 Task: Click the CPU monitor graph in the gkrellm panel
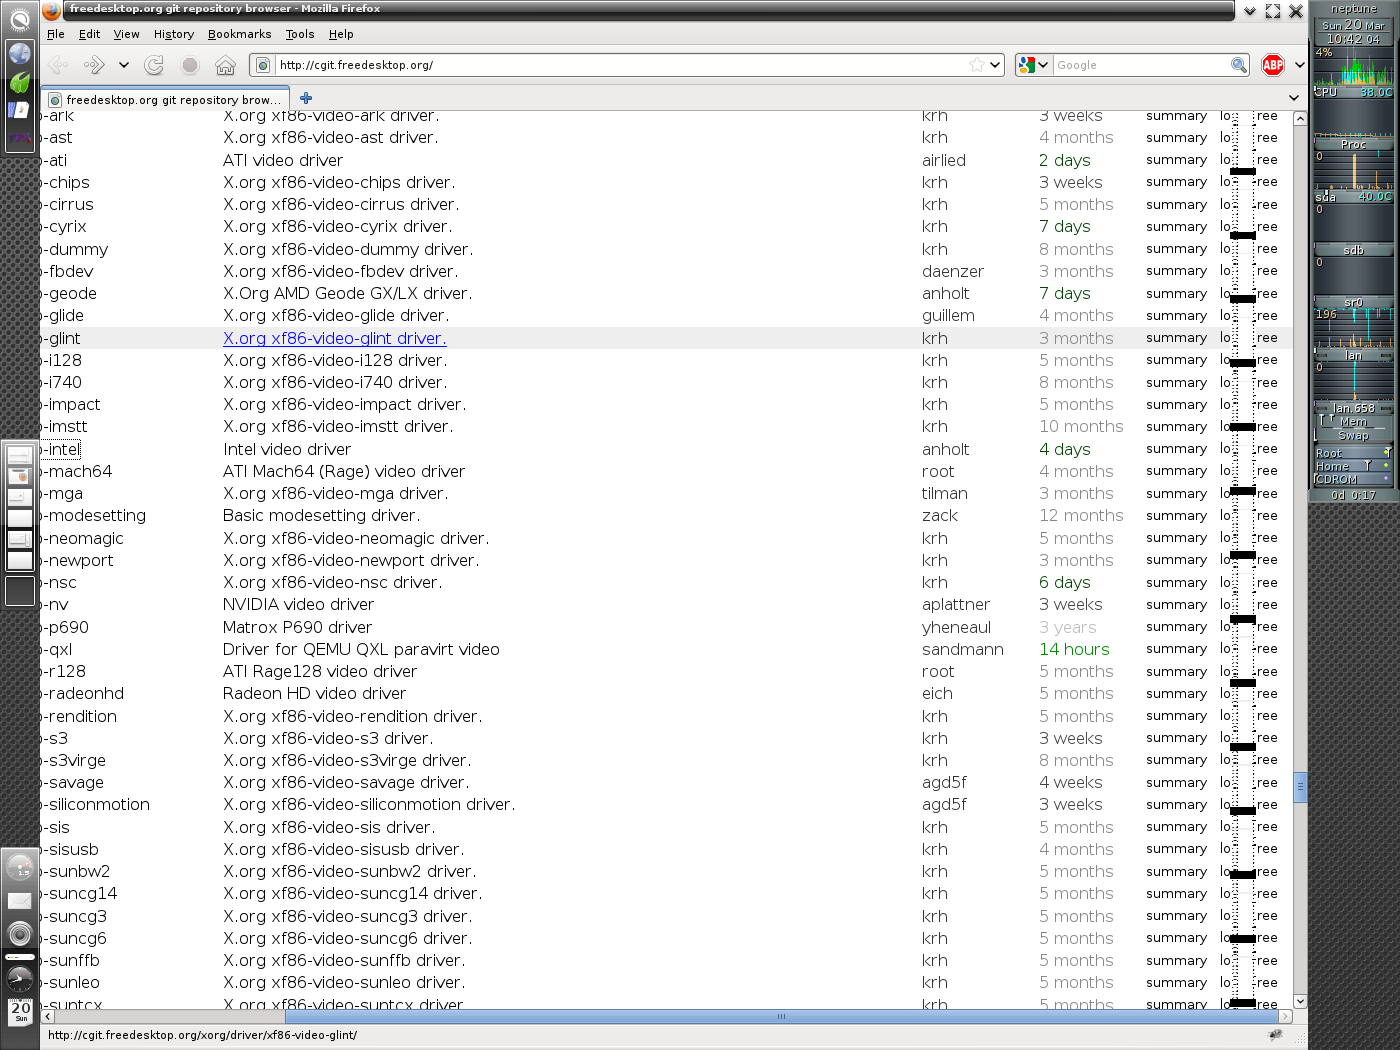click(1353, 67)
